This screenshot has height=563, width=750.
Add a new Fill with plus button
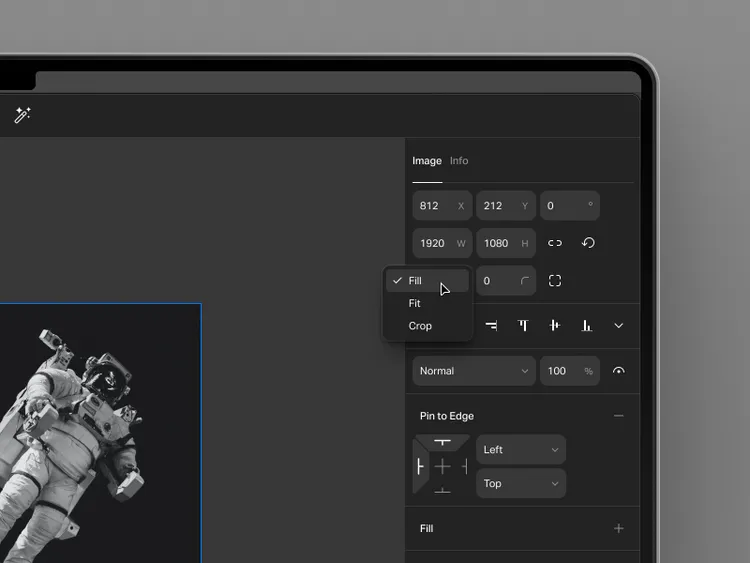pyautogui.click(x=618, y=528)
